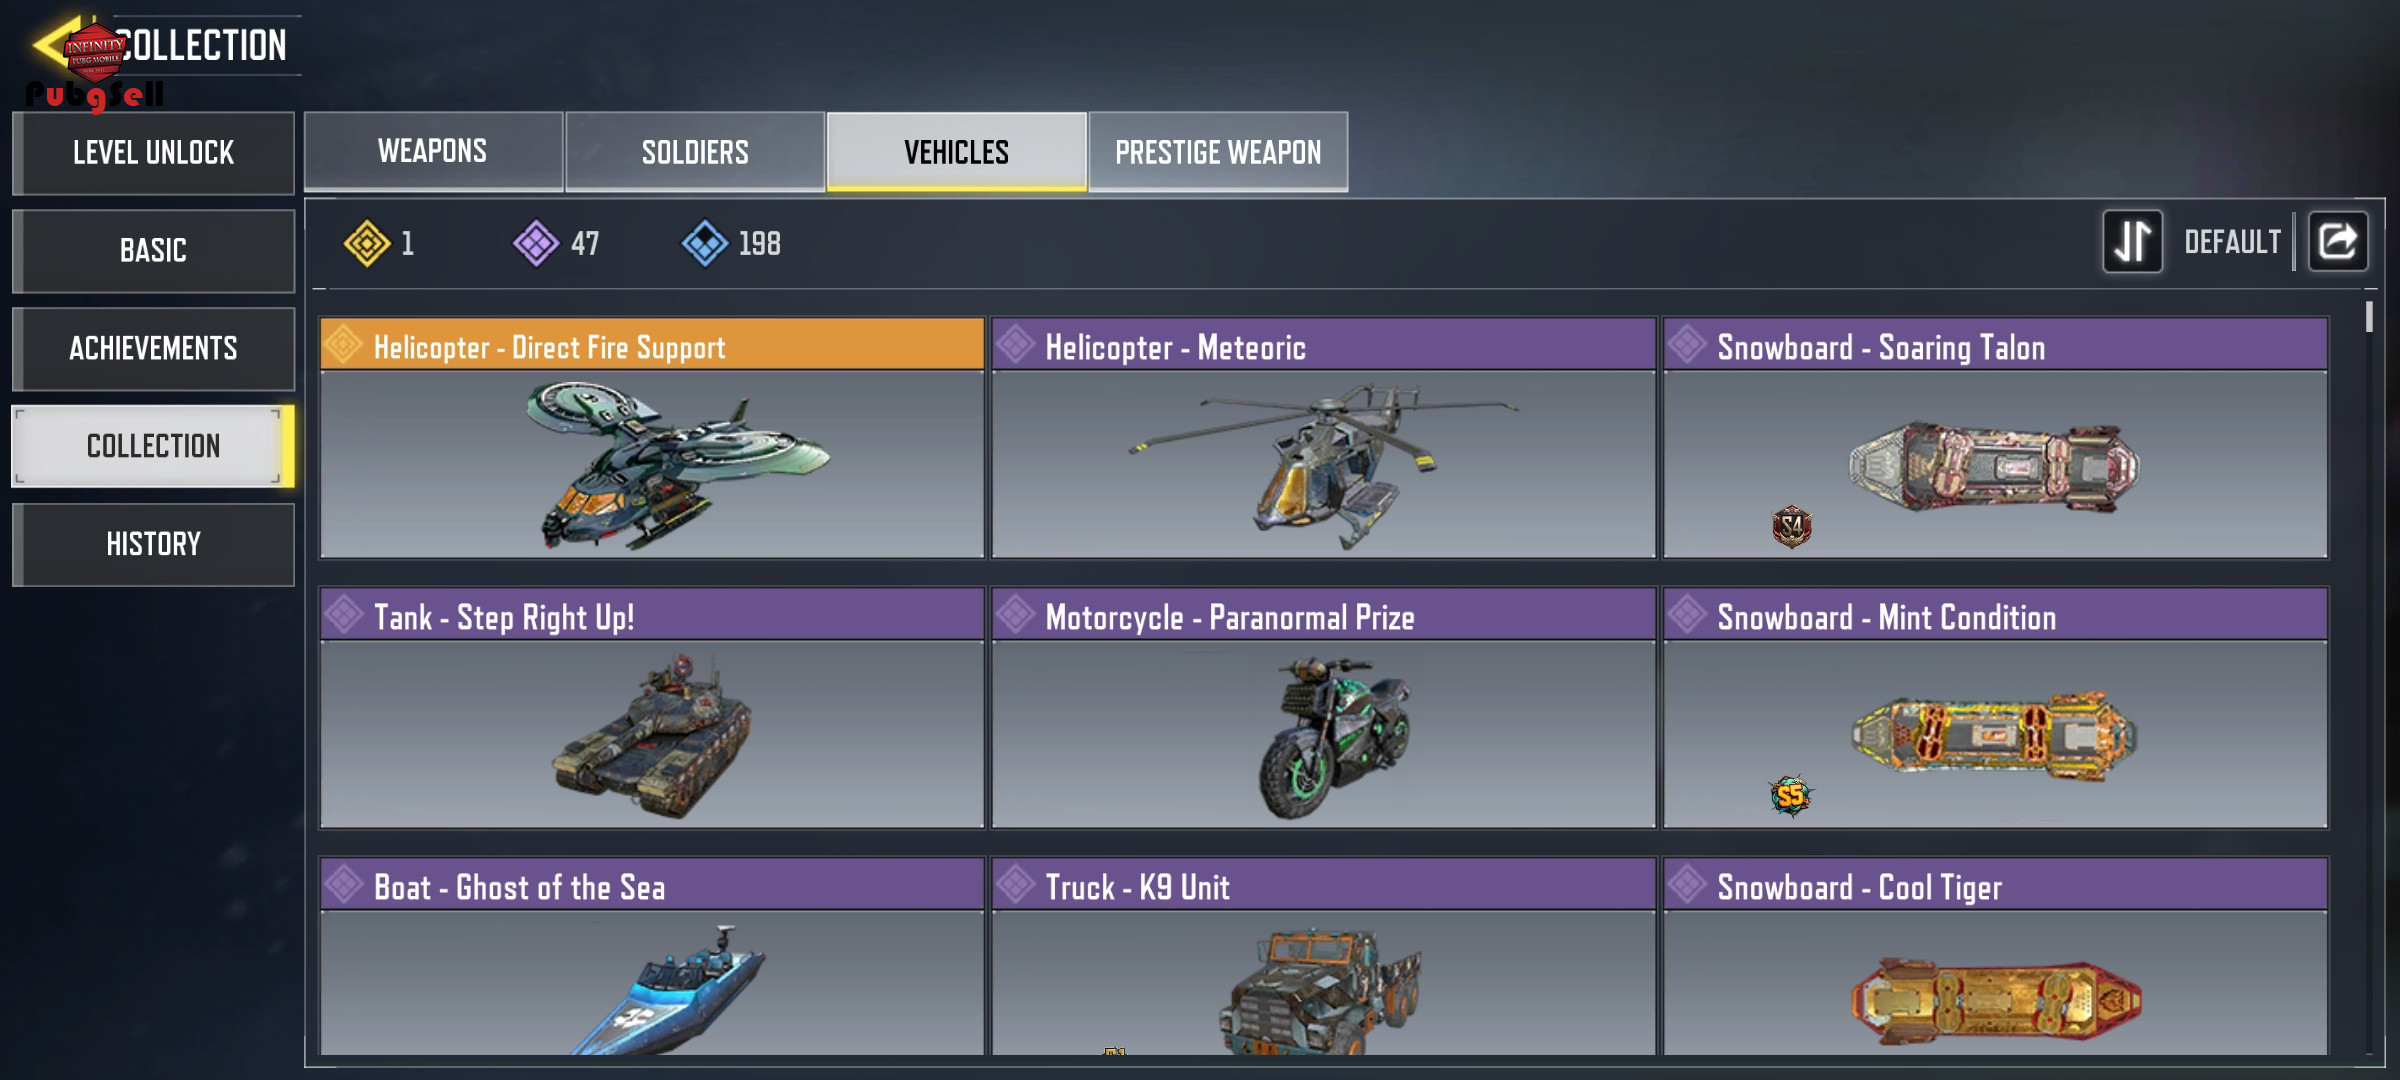Image resolution: width=2400 pixels, height=1080 pixels.
Task: Go to the ACHIEVEMENTS section
Action: click(x=153, y=348)
